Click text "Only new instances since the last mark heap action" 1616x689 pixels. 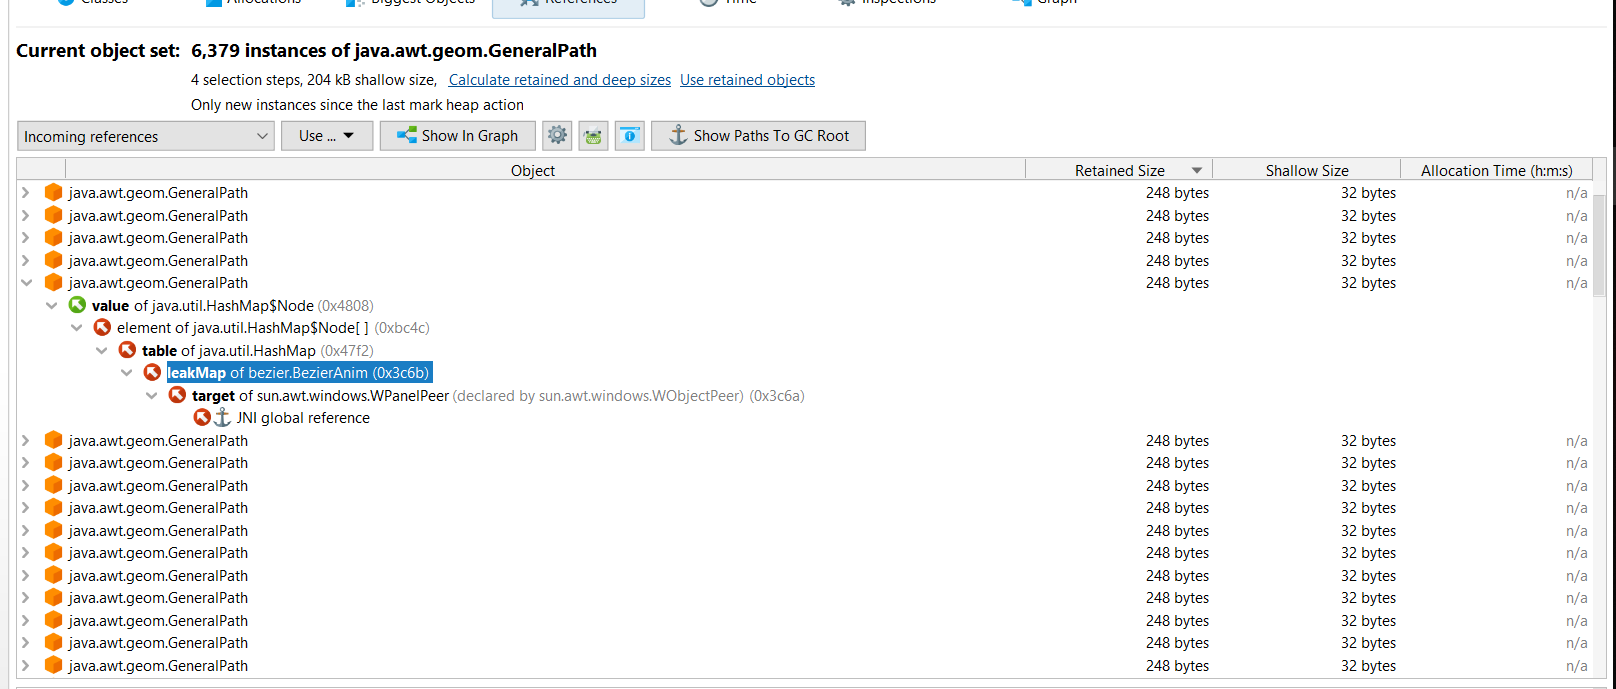(357, 105)
